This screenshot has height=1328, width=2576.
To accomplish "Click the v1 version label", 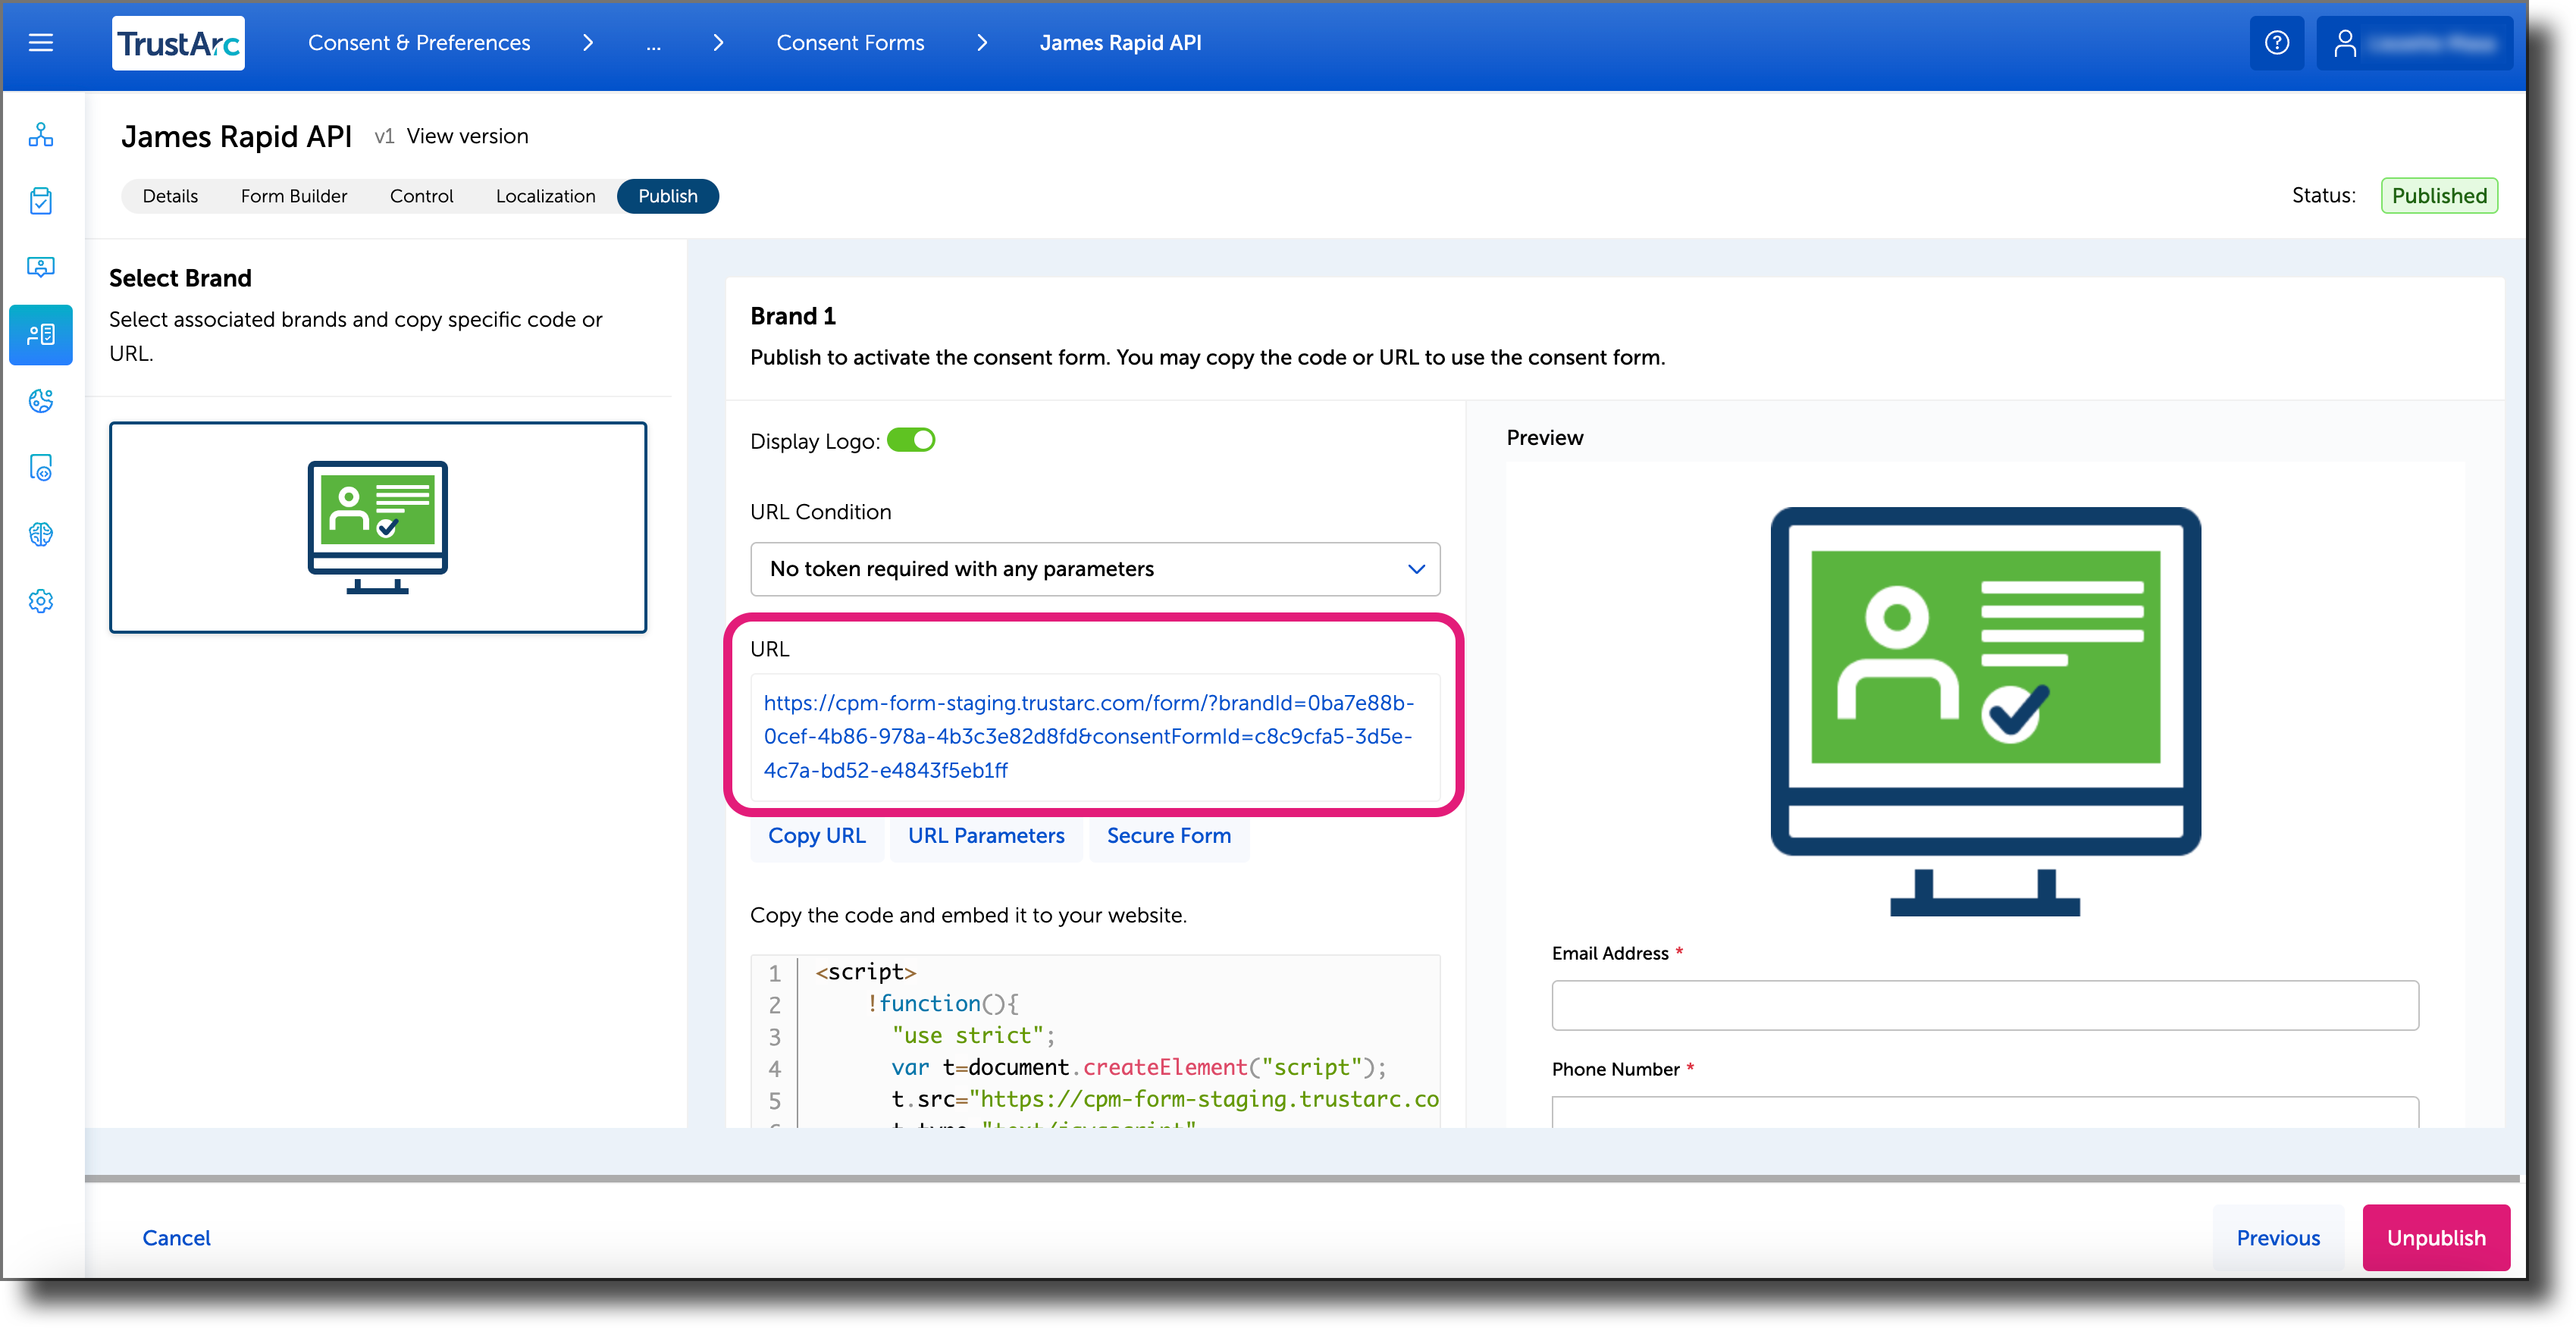I will (384, 136).
